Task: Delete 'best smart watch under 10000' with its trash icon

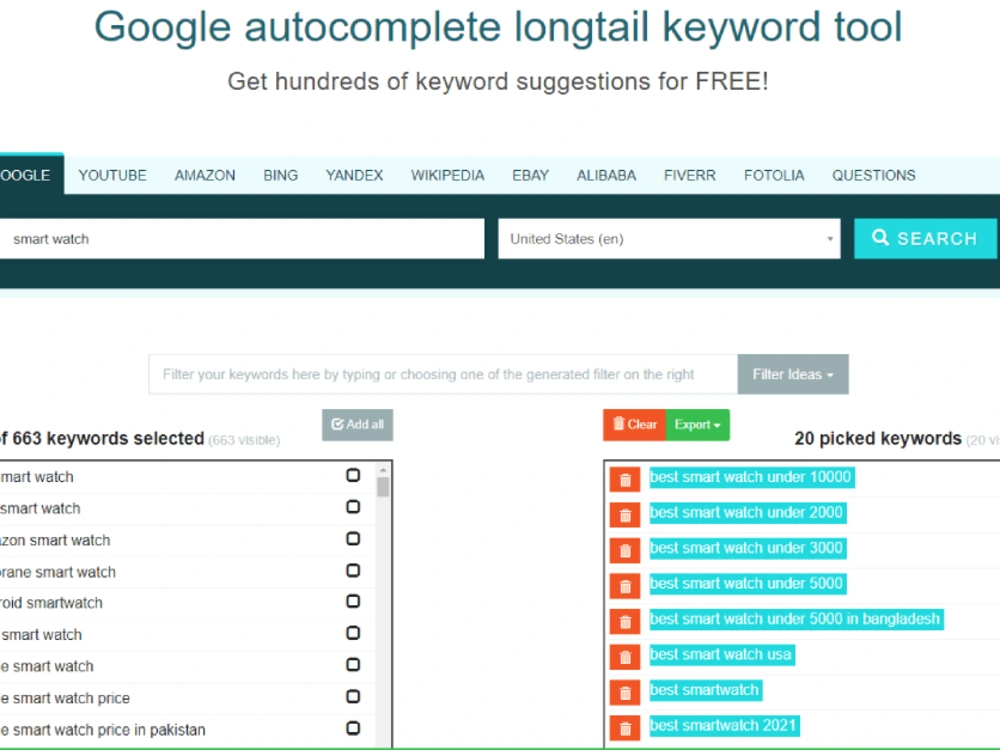Action: click(x=625, y=480)
